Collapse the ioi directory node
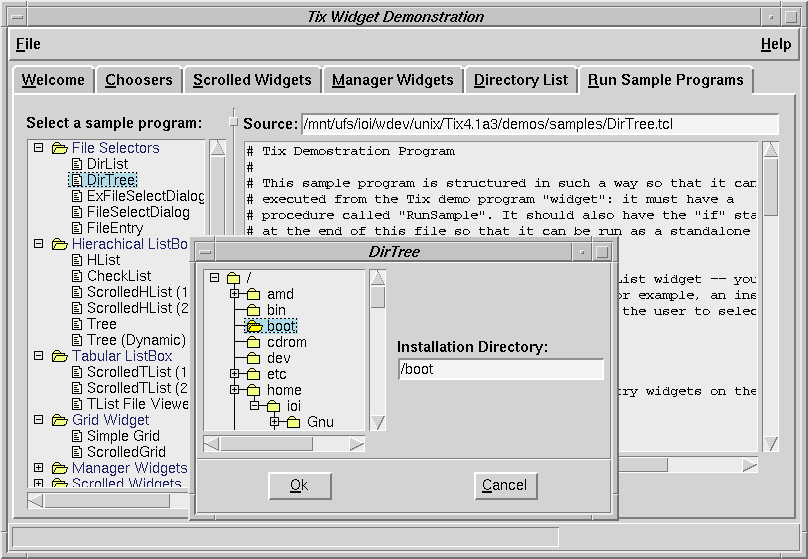Screen dimensions: 808x559 click(255, 405)
